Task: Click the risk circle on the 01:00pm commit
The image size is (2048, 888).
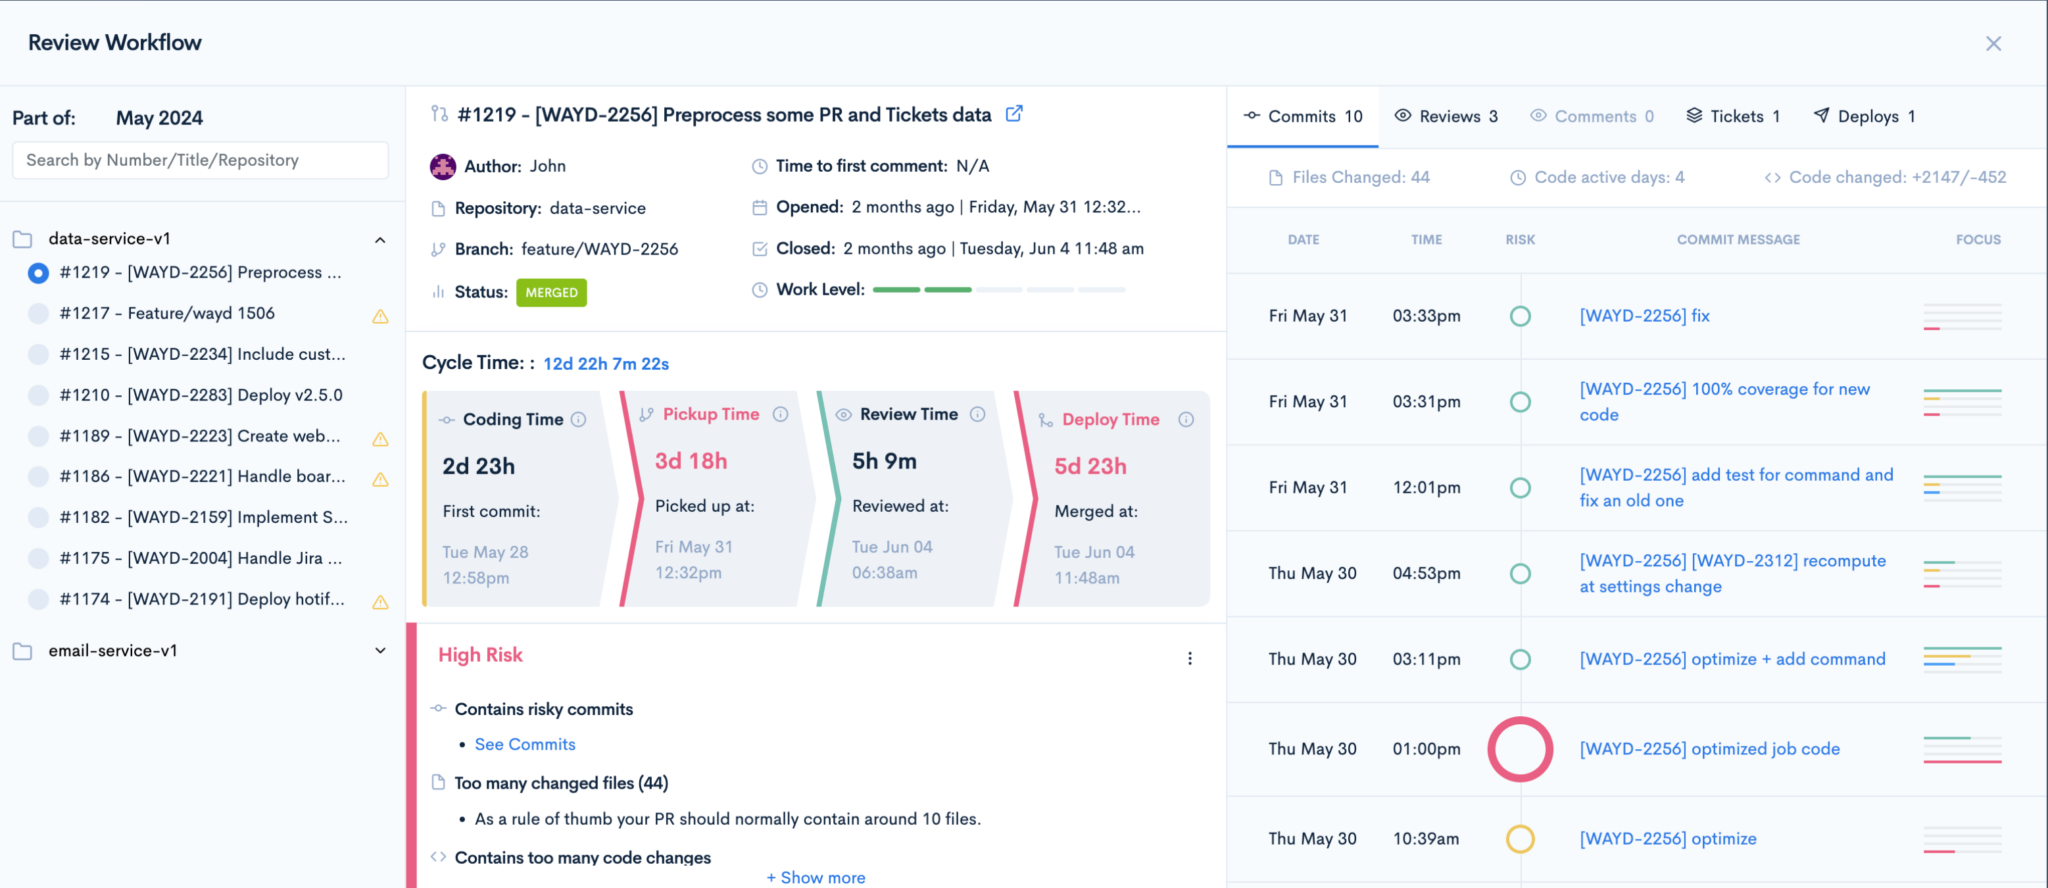Action: click(x=1519, y=748)
